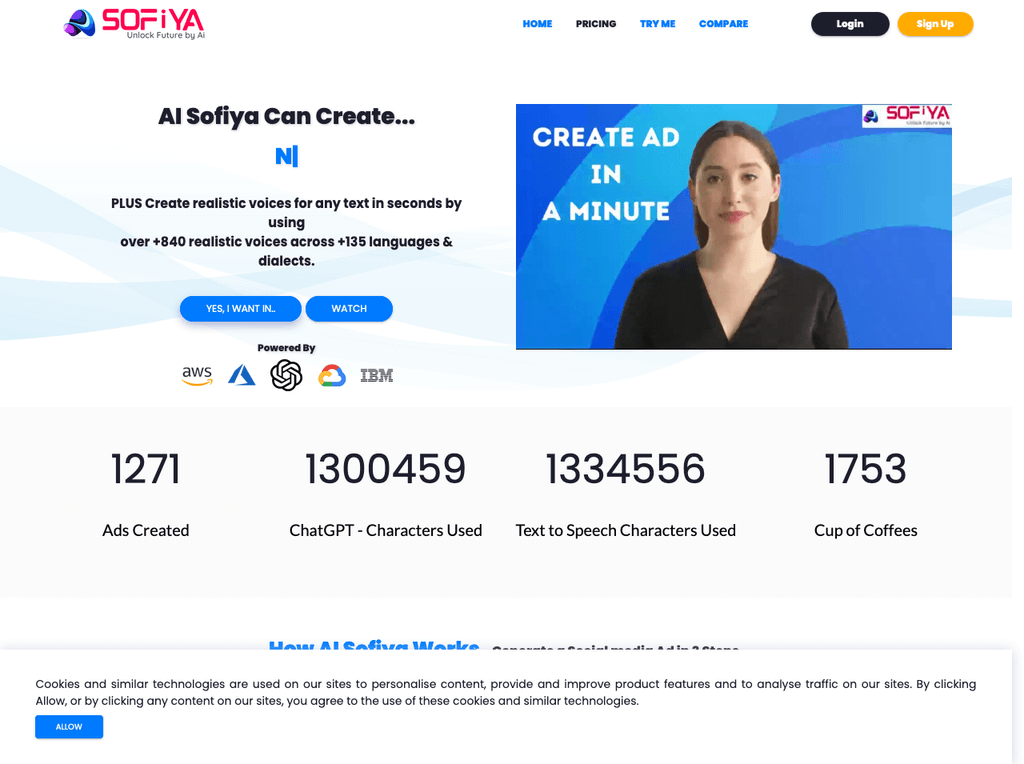Click the IBM logo
1024x764 pixels.
(x=377, y=375)
